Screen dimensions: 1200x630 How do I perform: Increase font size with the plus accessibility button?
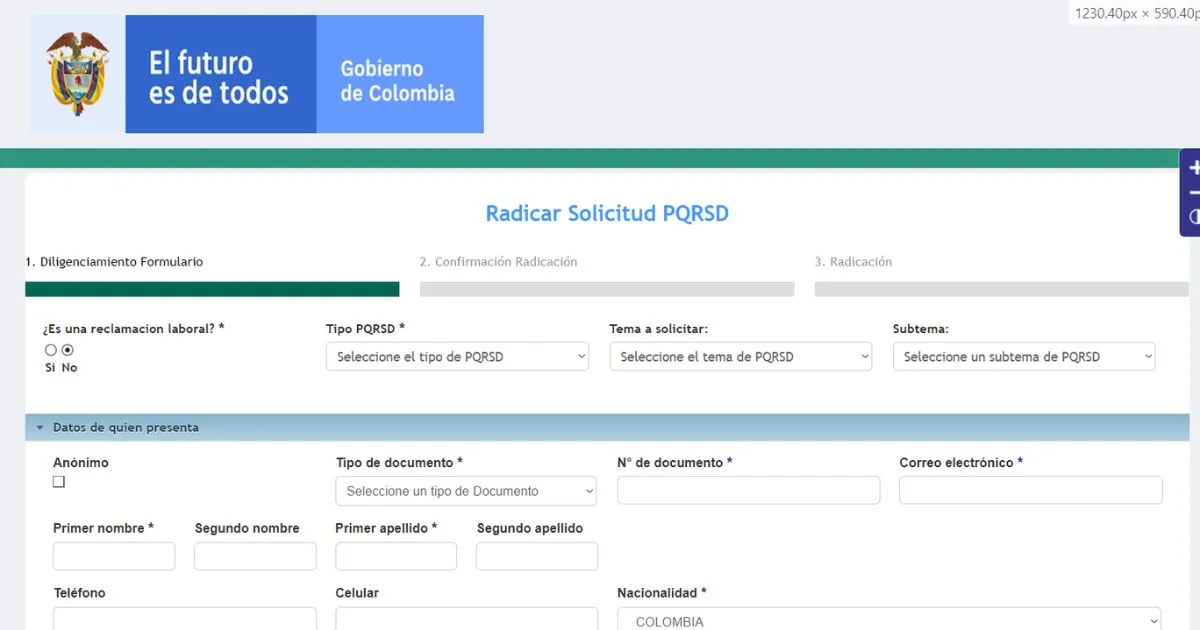(x=1194, y=168)
